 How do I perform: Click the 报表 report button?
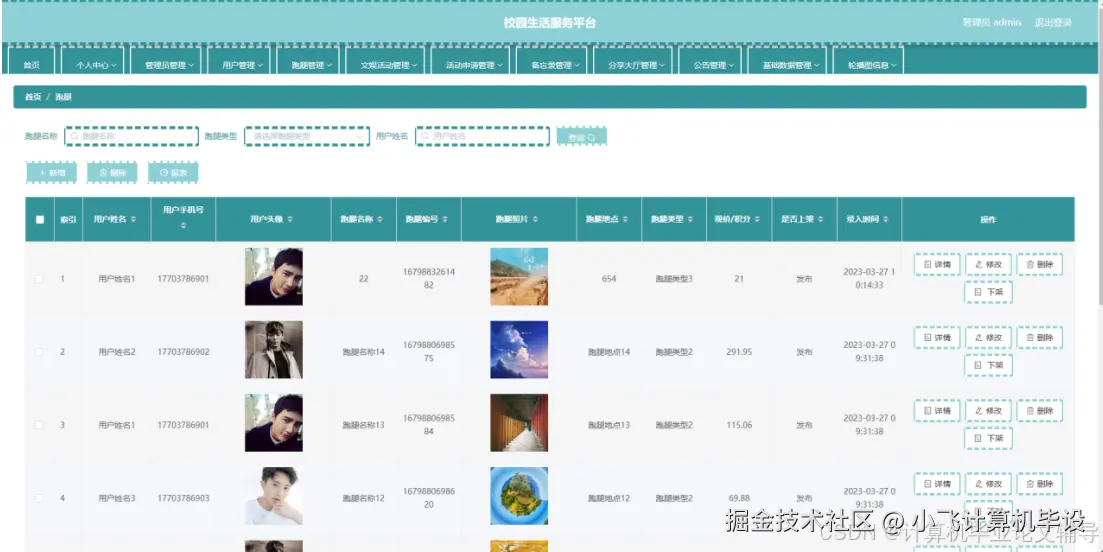click(172, 172)
